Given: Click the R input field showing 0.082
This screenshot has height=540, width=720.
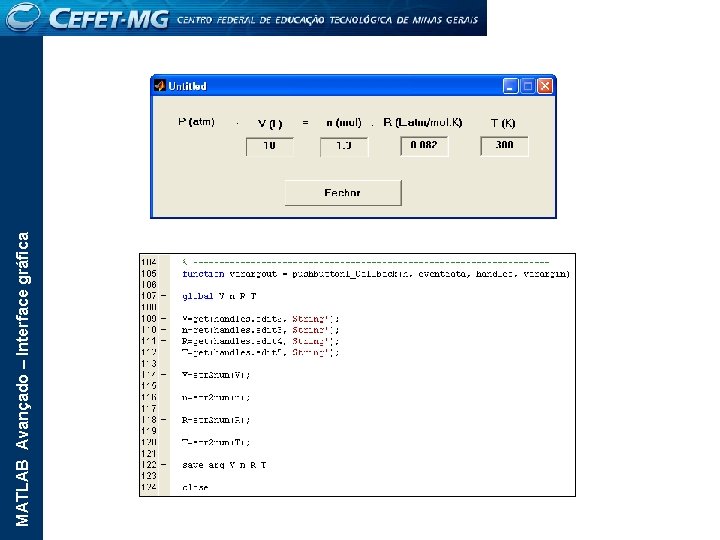Looking at the screenshot, I should click(x=424, y=146).
